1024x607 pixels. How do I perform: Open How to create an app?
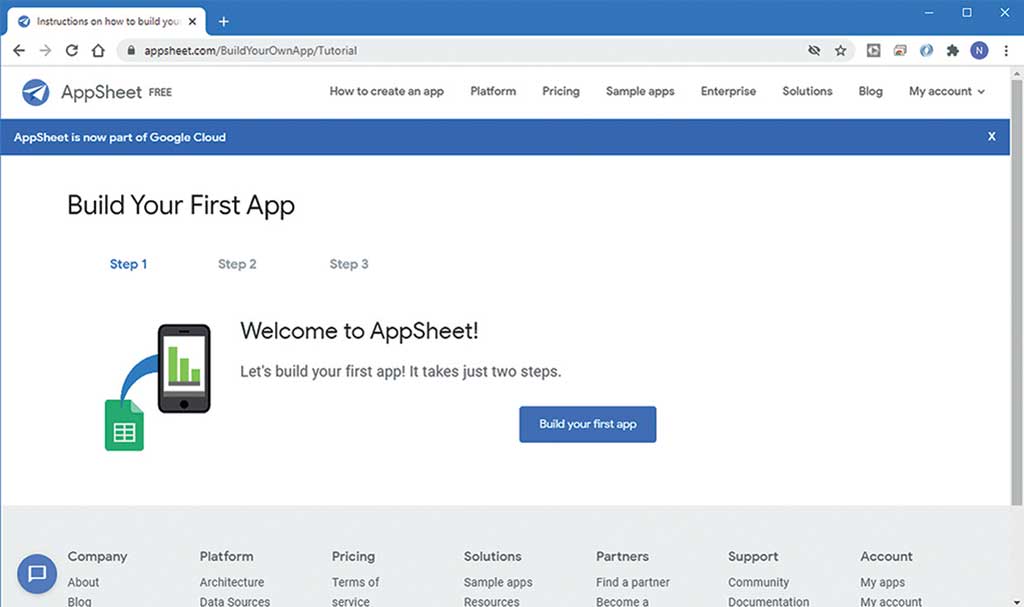[387, 91]
